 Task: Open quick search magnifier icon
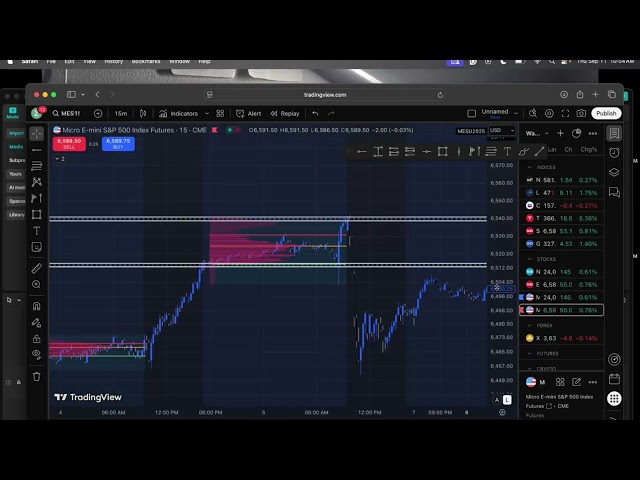(533, 113)
